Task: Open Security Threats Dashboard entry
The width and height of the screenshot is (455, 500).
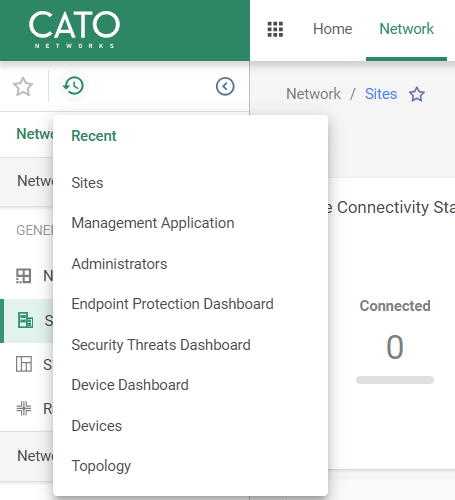Action: 161,345
